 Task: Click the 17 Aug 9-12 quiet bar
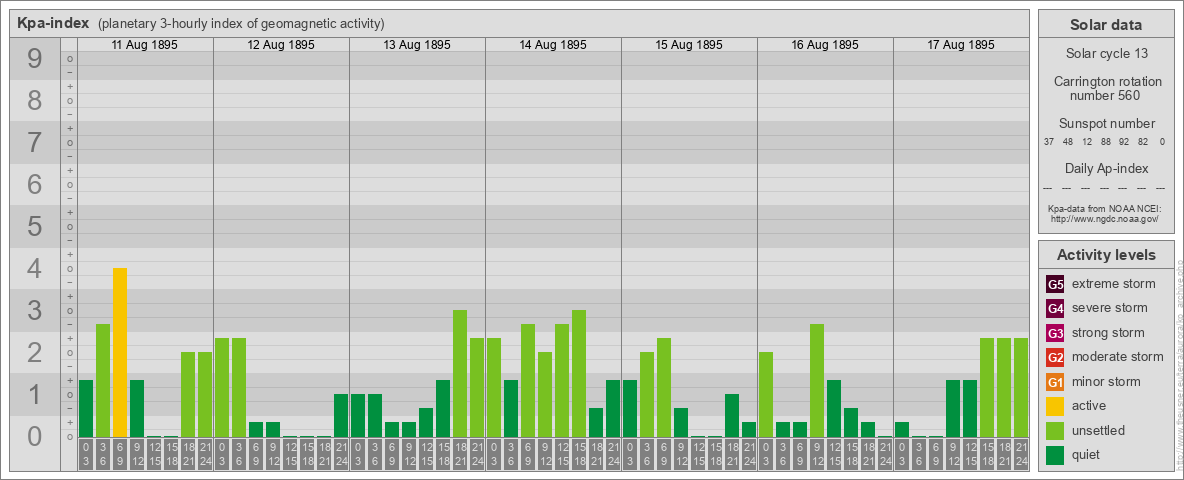click(x=953, y=408)
